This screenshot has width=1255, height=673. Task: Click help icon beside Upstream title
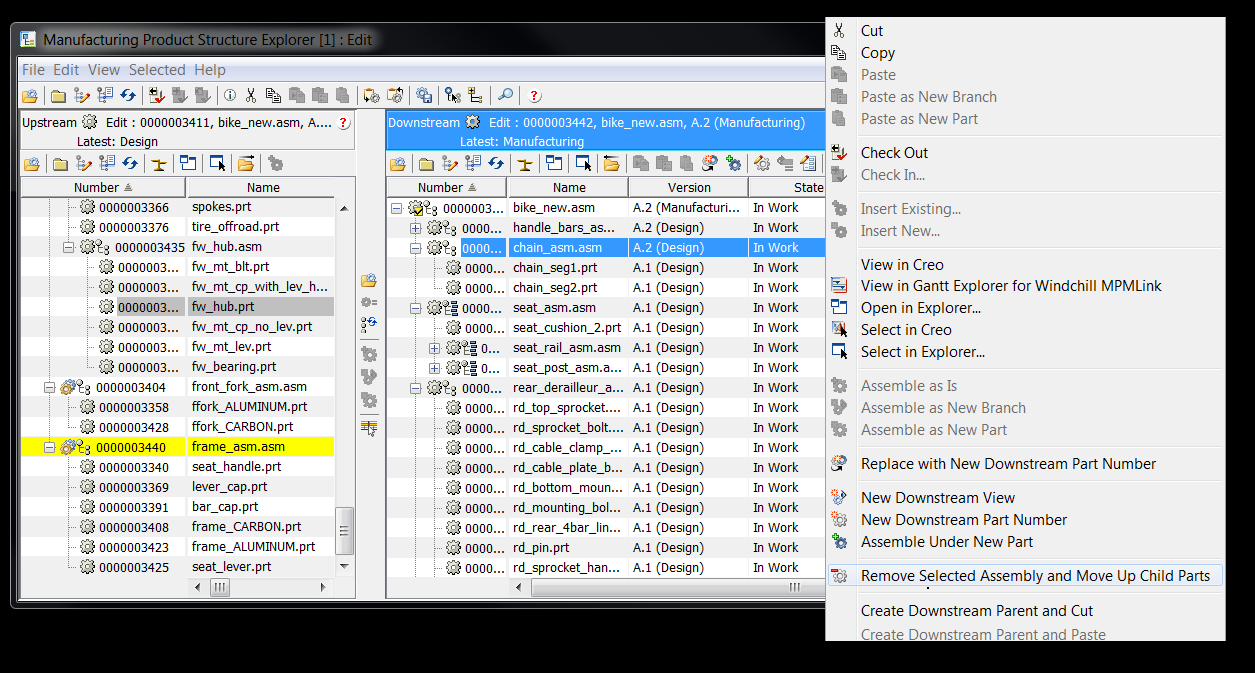tap(343, 123)
